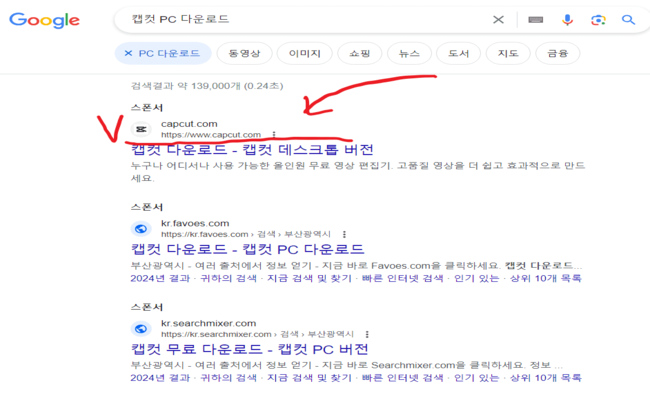Switch to the 쇼핑 tab

coord(360,53)
